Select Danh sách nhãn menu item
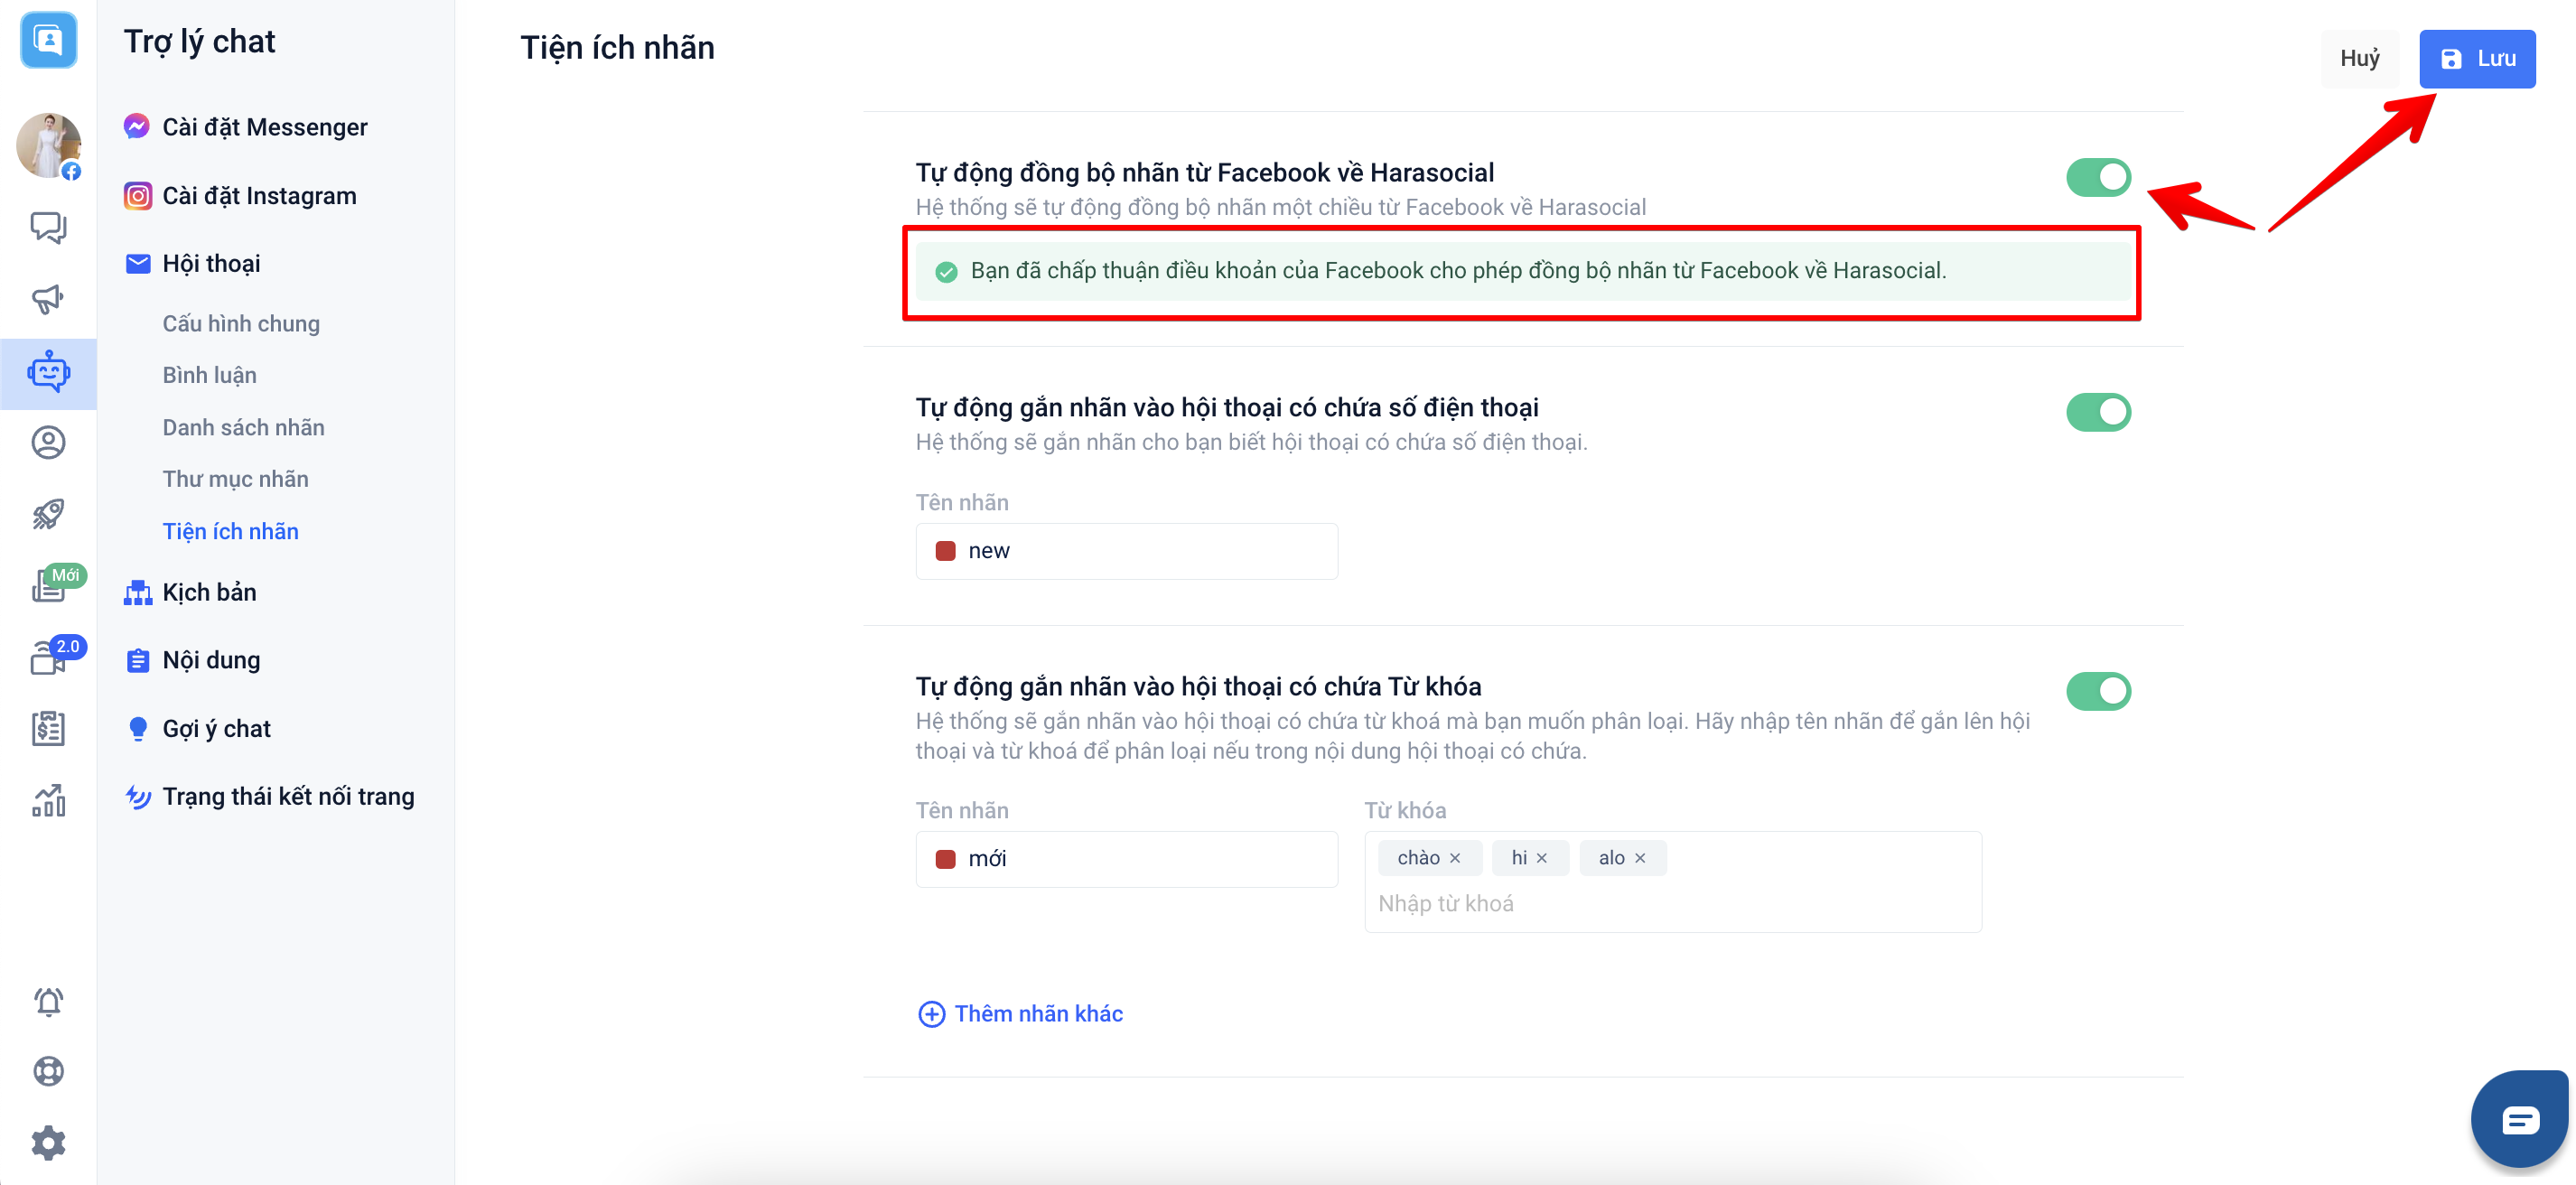2576x1185 pixels. pos(243,427)
